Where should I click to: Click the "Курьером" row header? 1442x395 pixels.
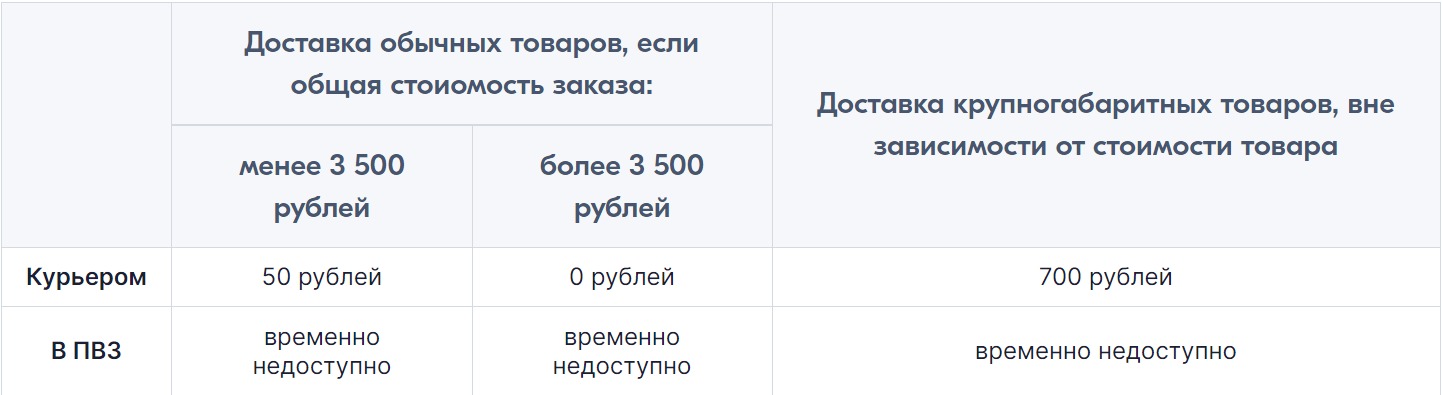(x=86, y=277)
